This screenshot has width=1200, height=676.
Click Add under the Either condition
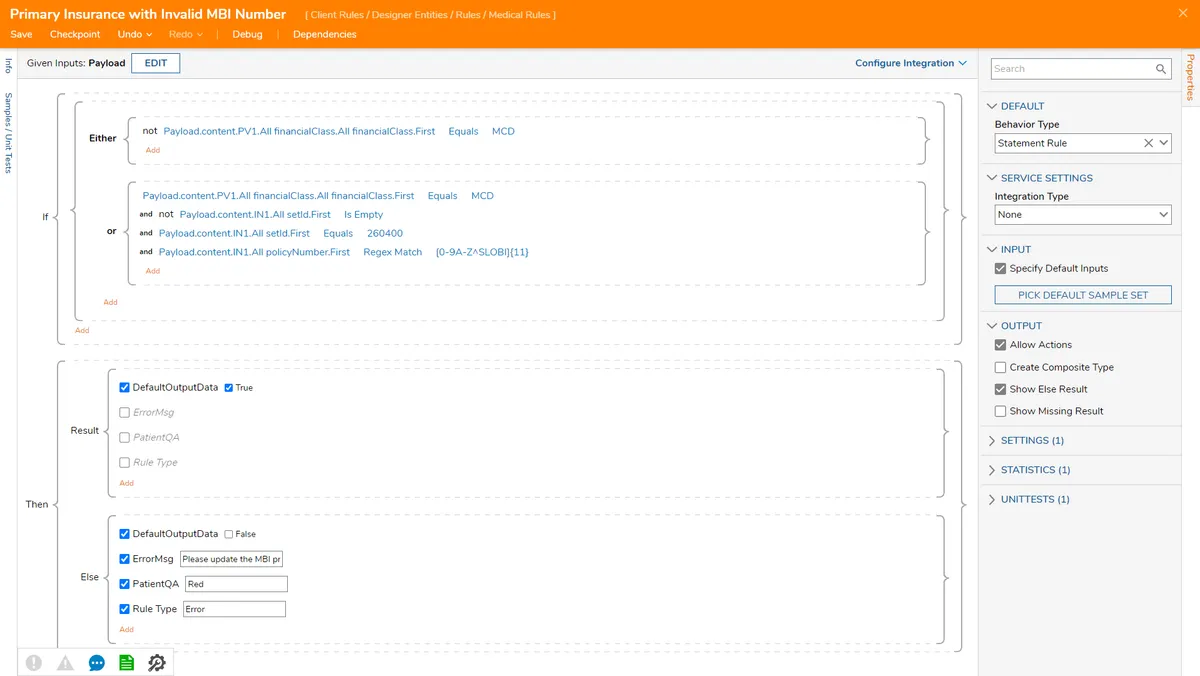[x=152, y=150]
